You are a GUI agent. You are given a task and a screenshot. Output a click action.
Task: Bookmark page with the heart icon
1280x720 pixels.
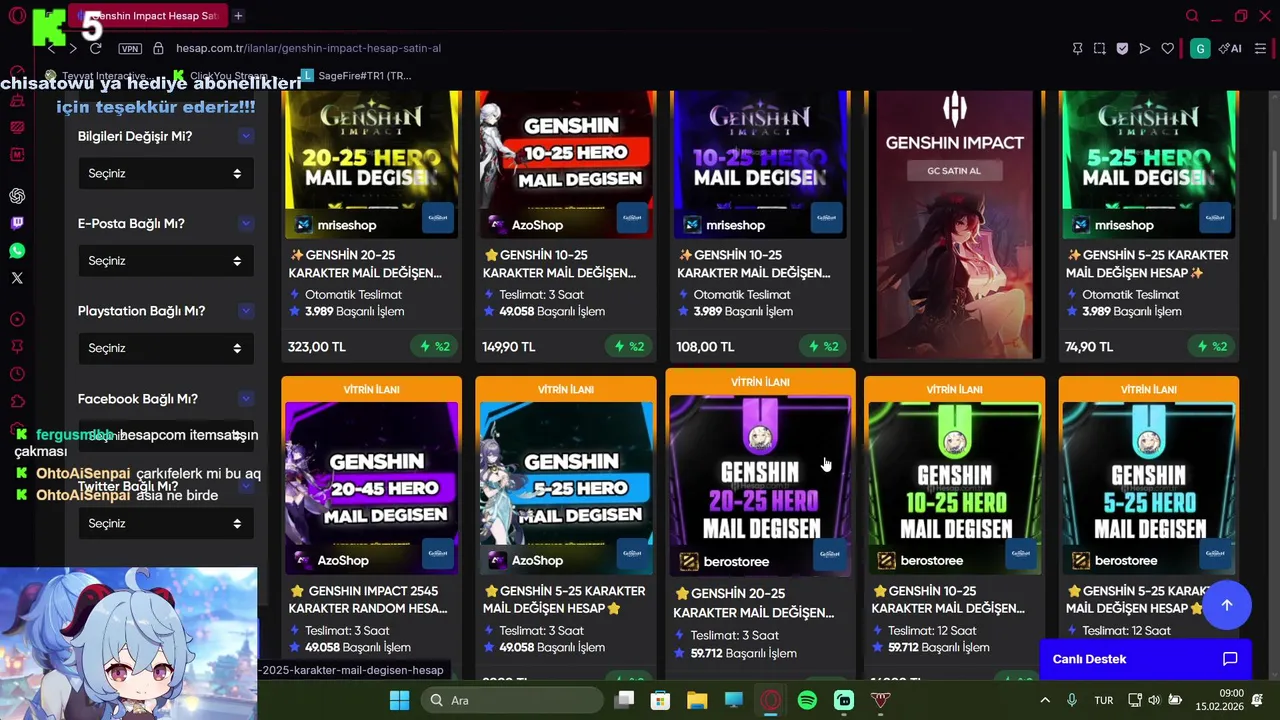[x=1167, y=48]
